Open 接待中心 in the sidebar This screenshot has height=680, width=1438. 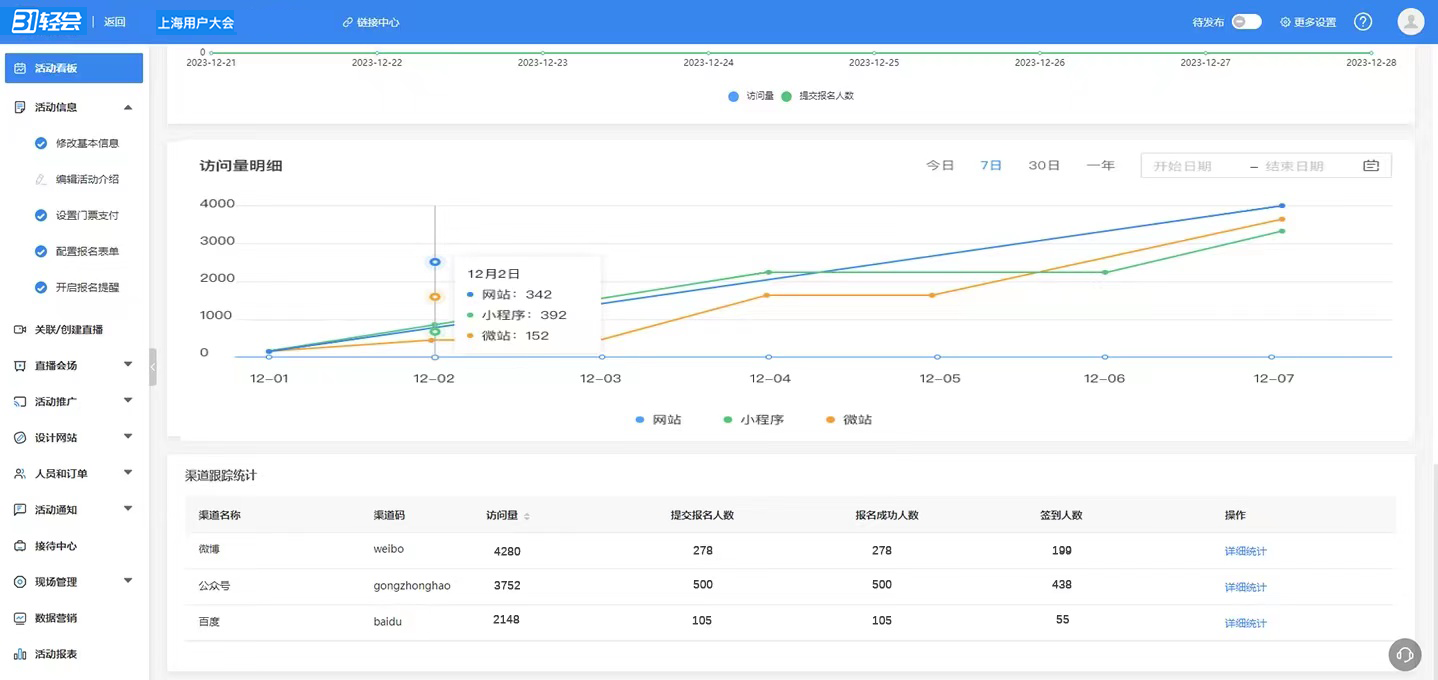56,546
